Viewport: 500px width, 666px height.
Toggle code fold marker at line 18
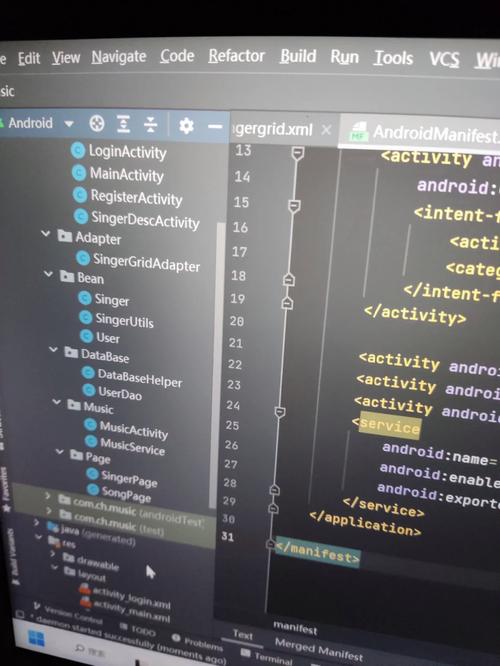coord(289,279)
